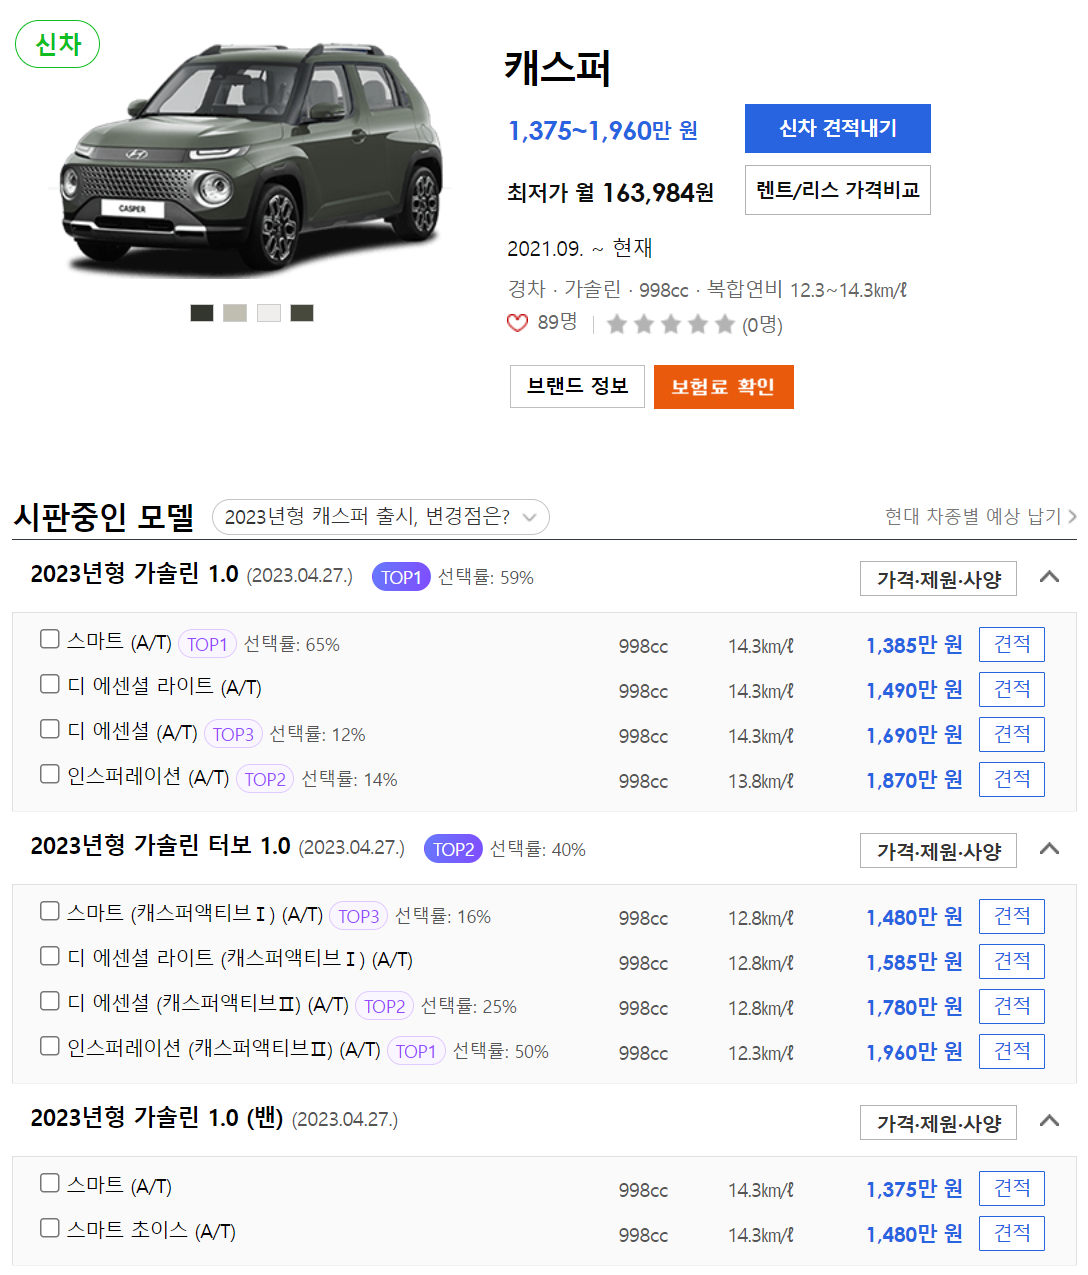Image resolution: width=1088 pixels, height=1275 pixels.
Task: Click 보험료 확인 button
Action: point(723,386)
